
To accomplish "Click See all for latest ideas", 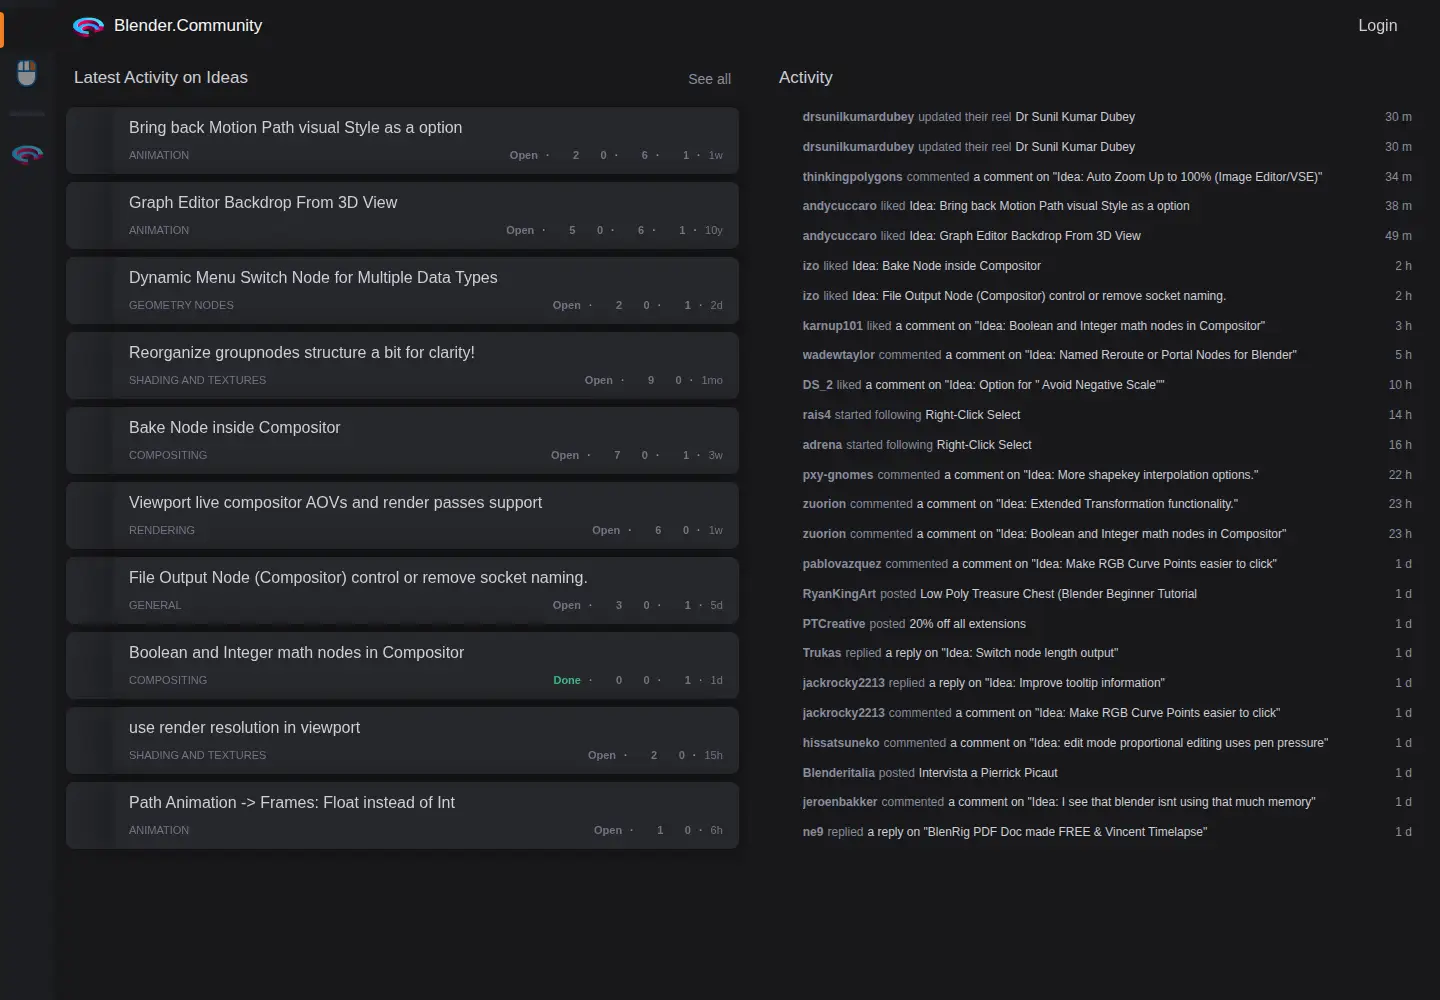I will (x=709, y=79).
